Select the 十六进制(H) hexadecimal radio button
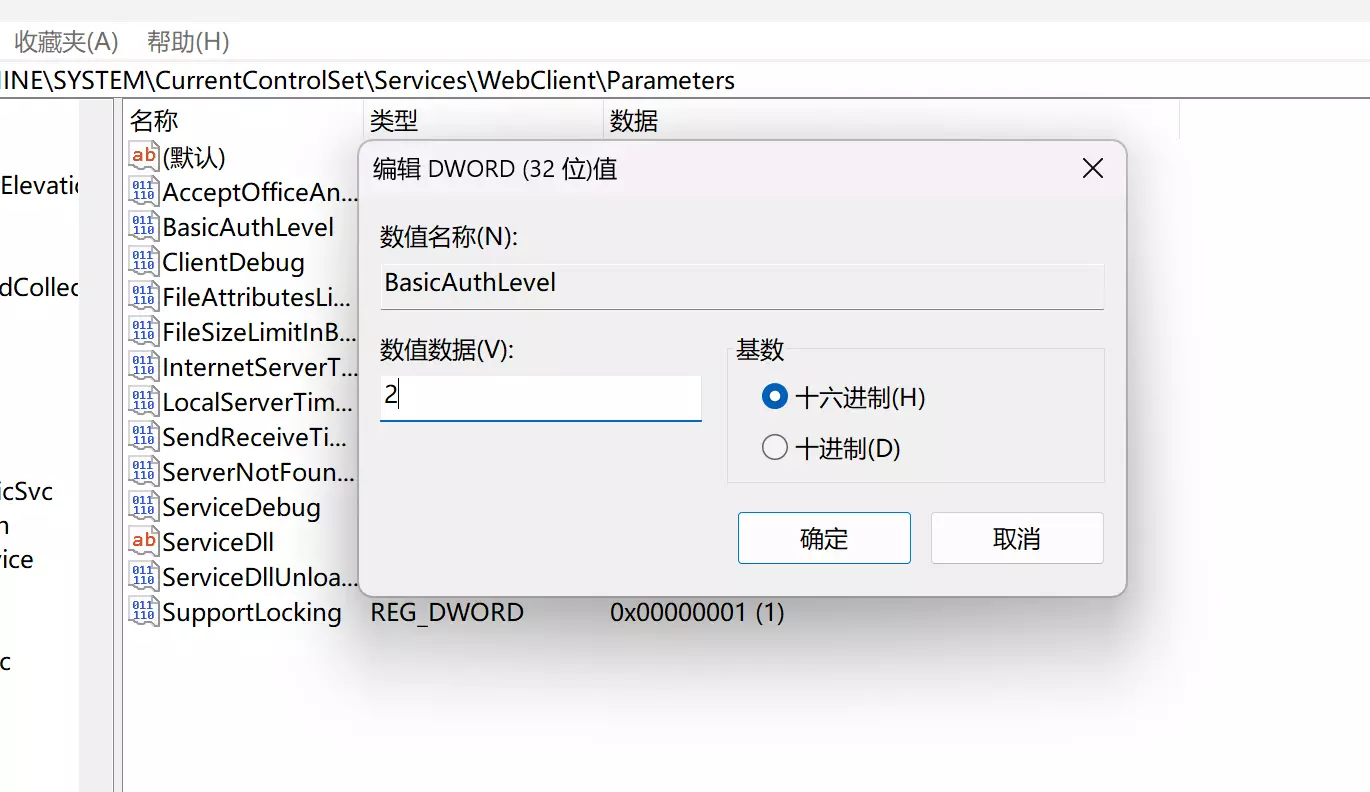The width and height of the screenshot is (1370, 792). coord(775,398)
